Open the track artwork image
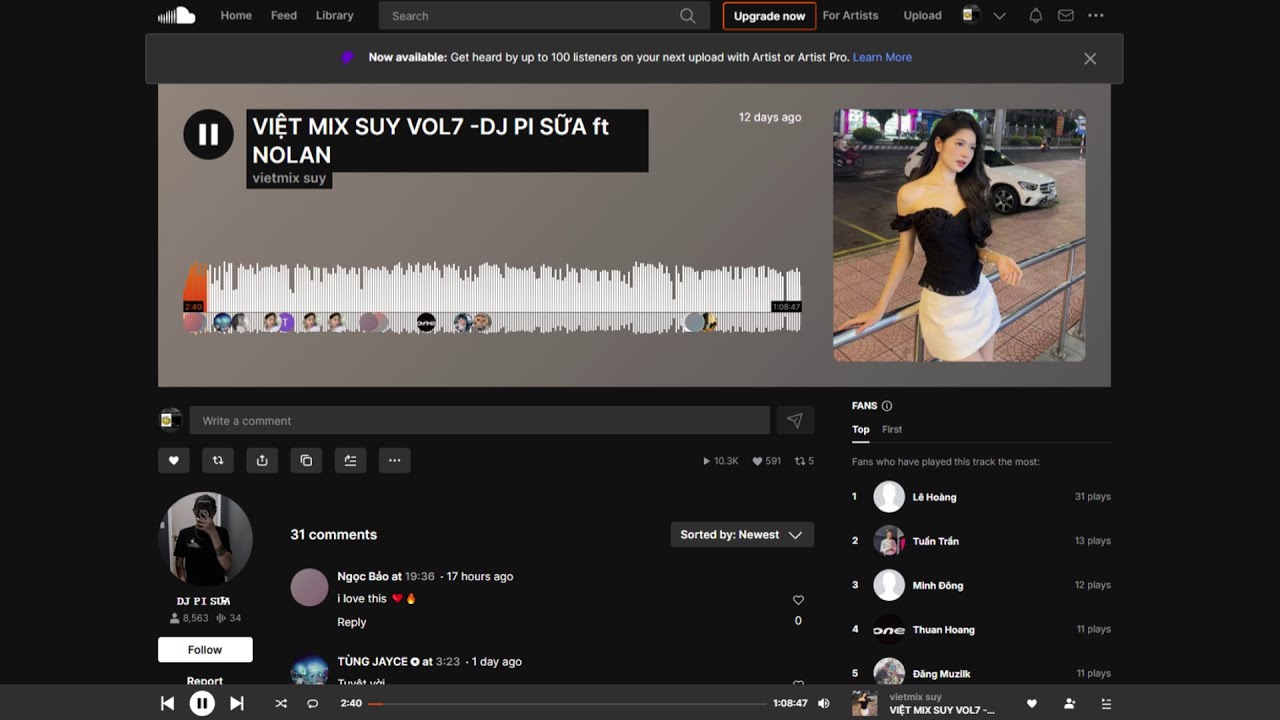The width and height of the screenshot is (1280, 720). tap(959, 235)
